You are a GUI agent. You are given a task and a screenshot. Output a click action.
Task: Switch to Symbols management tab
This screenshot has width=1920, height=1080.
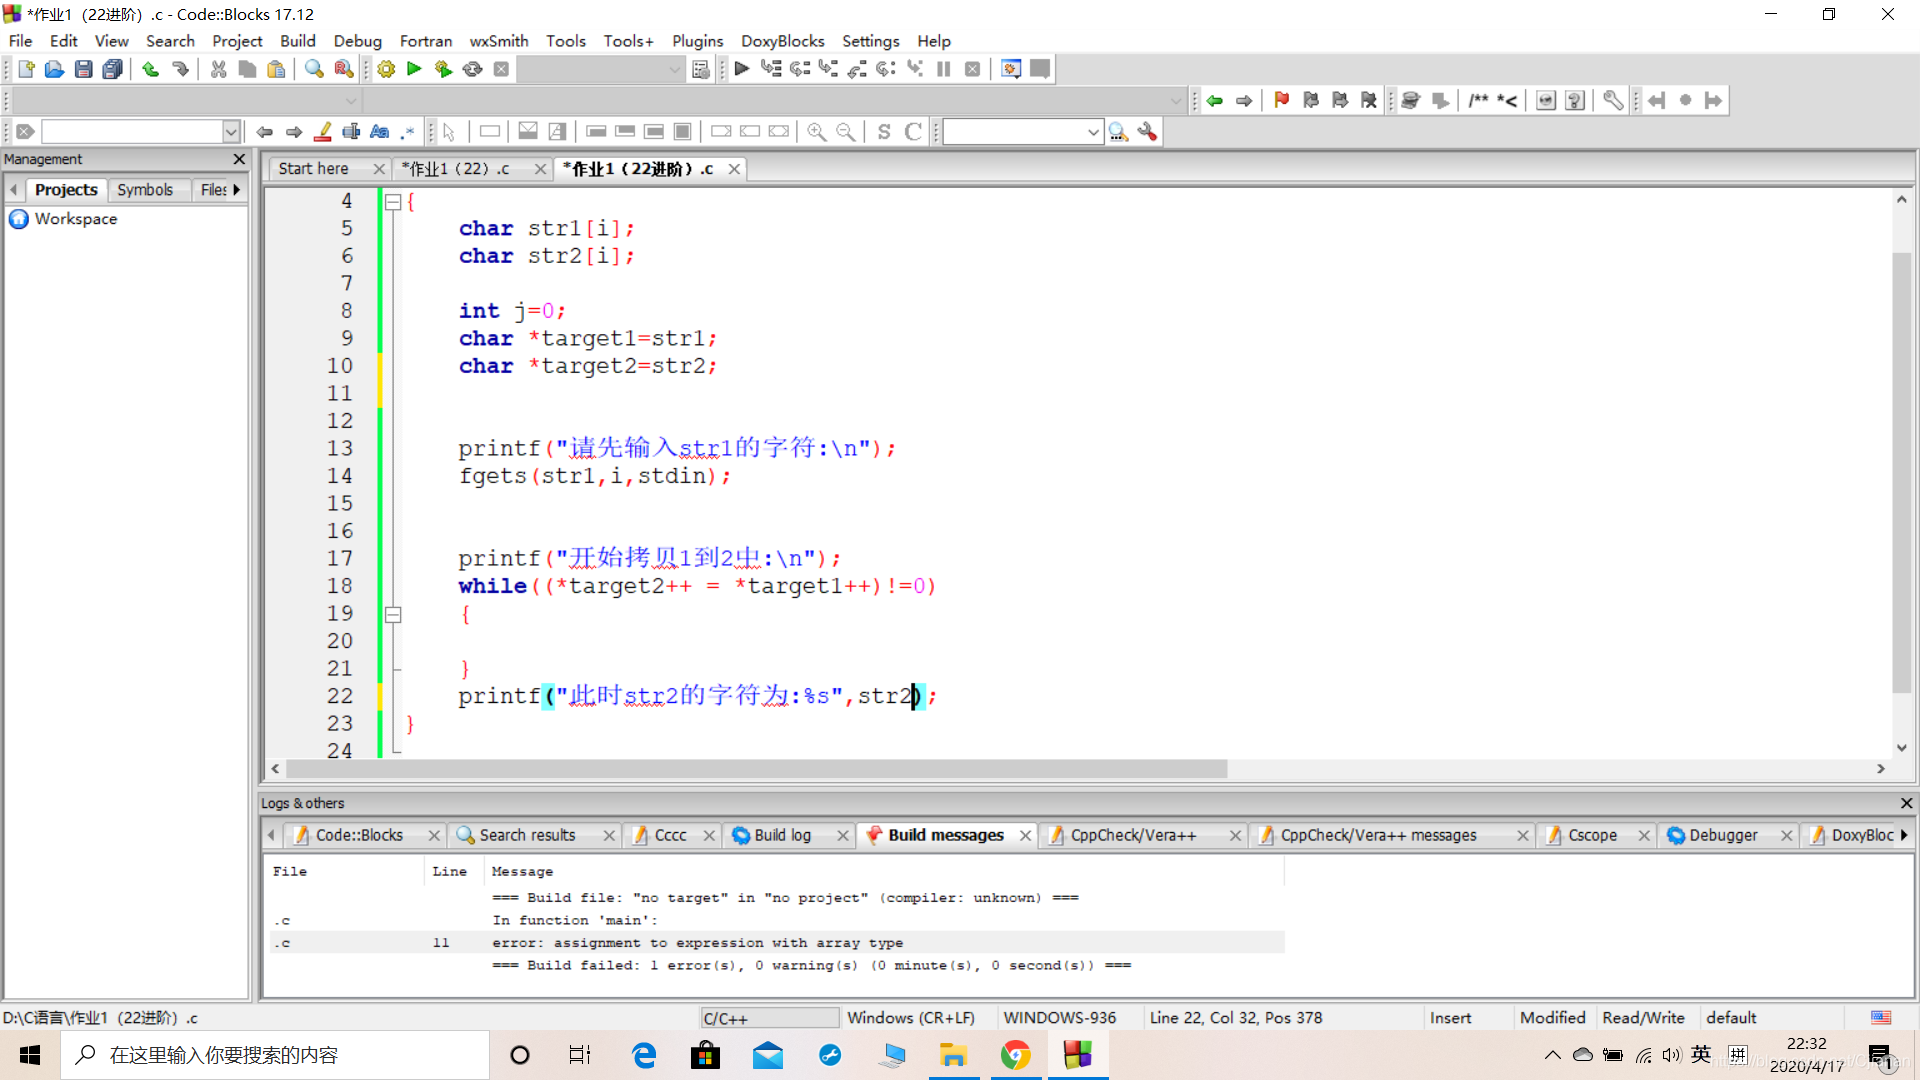tap(145, 189)
